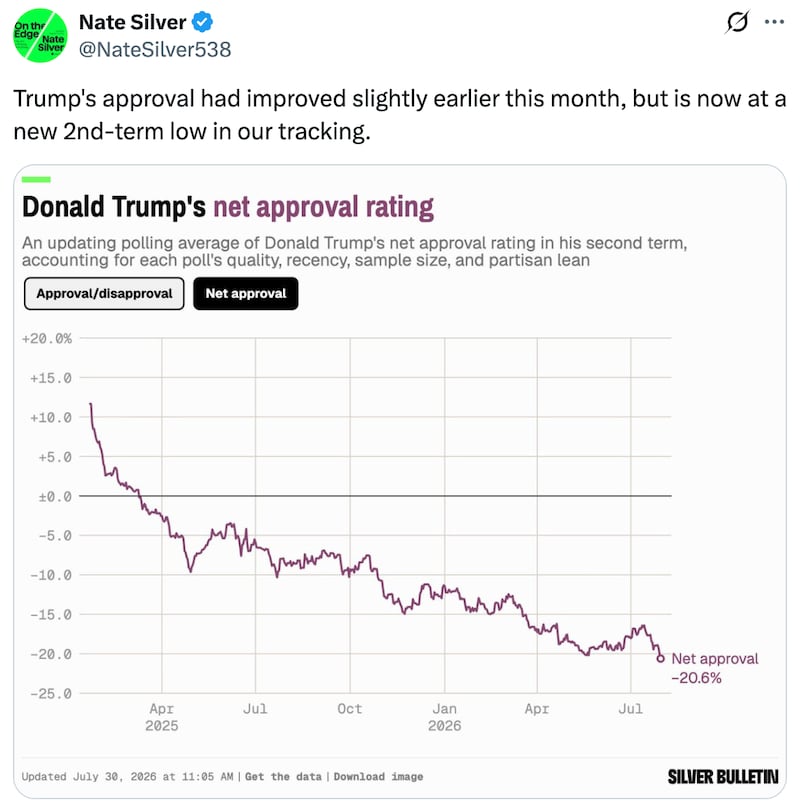
Task: Click the Jan 2026 axis label
Action: point(445,717)
